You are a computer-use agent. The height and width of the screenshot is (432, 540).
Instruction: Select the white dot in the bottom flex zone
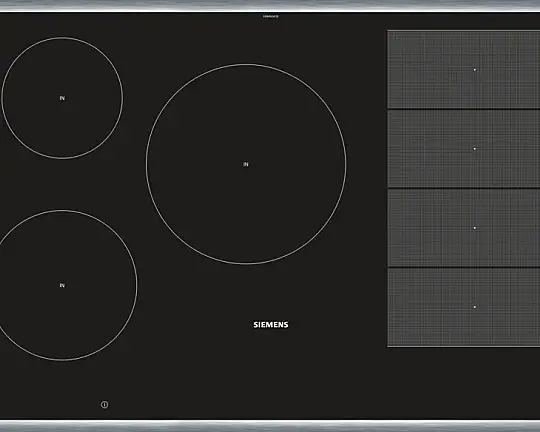pos(475,307)
